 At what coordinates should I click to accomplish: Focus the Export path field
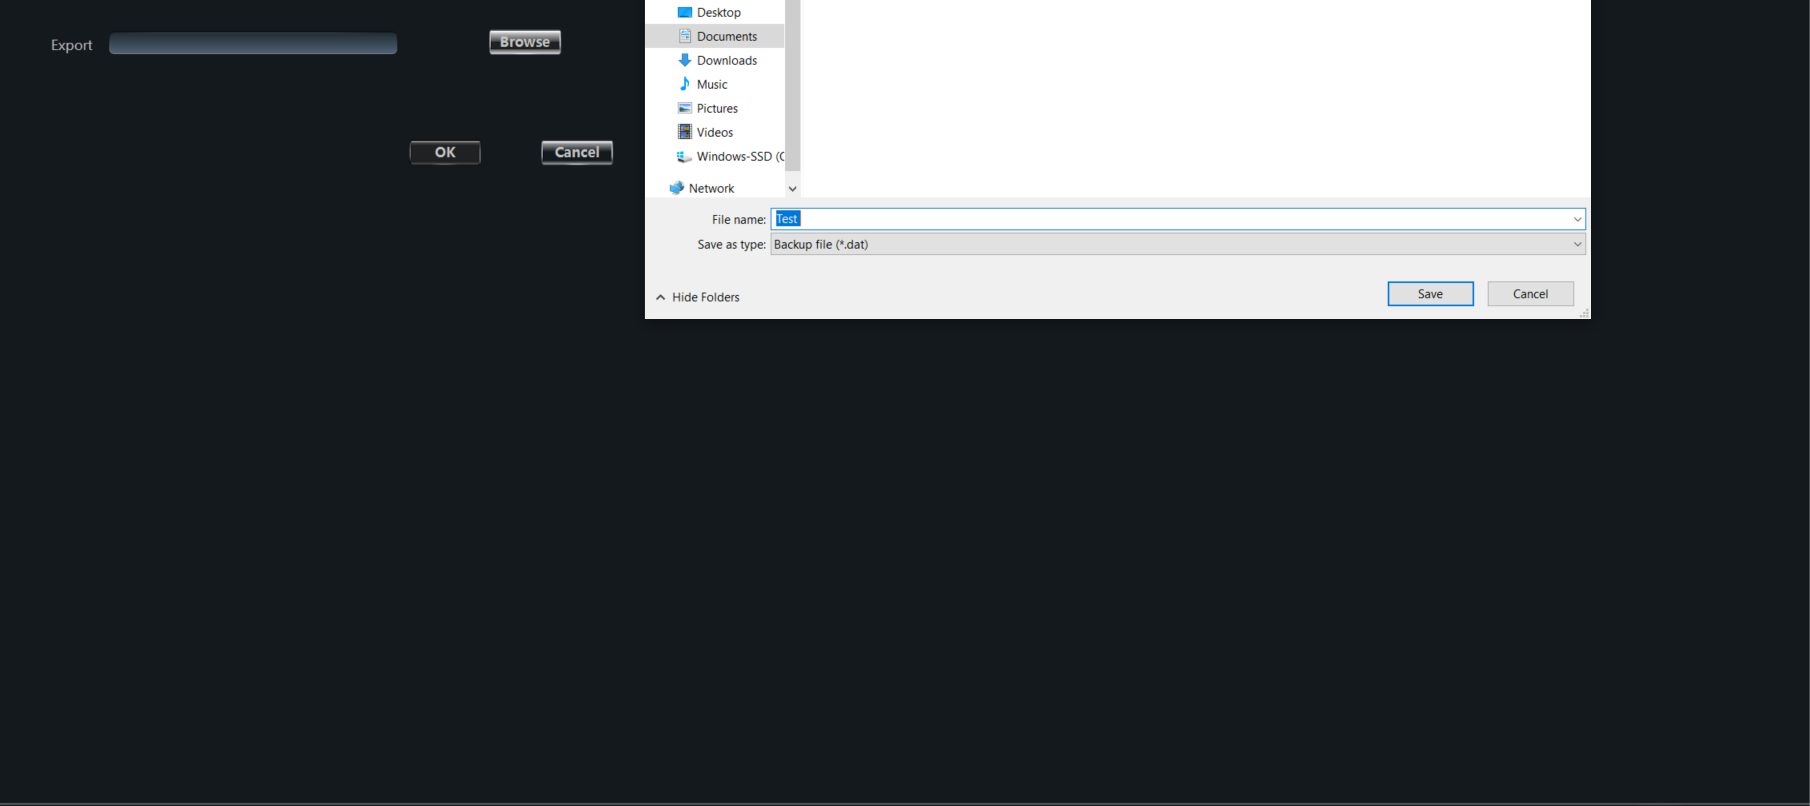coord(253,44)
